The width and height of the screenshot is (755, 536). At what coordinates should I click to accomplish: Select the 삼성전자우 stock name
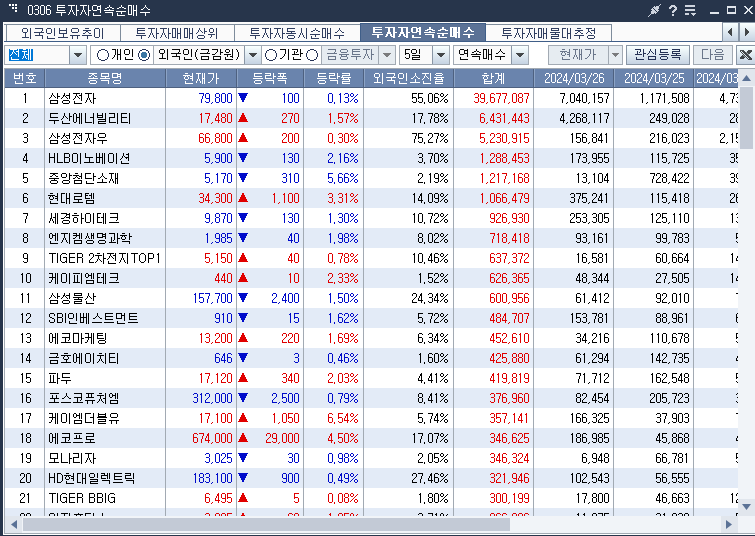78,138
